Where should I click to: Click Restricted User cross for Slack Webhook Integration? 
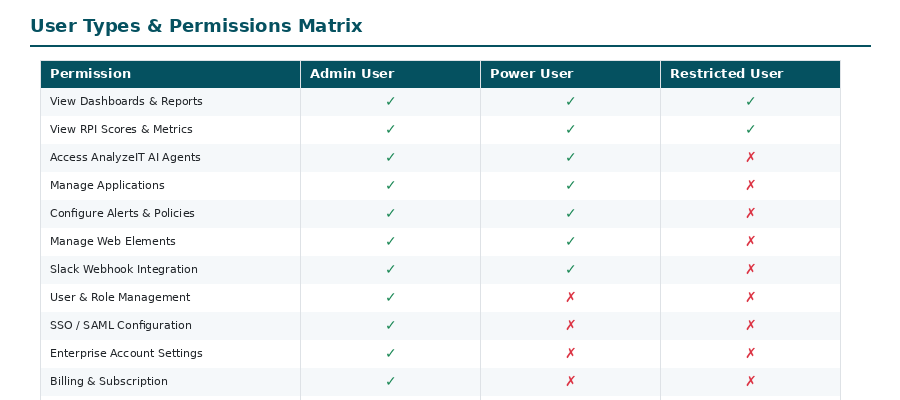pyautogui.click(x=750, y=269)
